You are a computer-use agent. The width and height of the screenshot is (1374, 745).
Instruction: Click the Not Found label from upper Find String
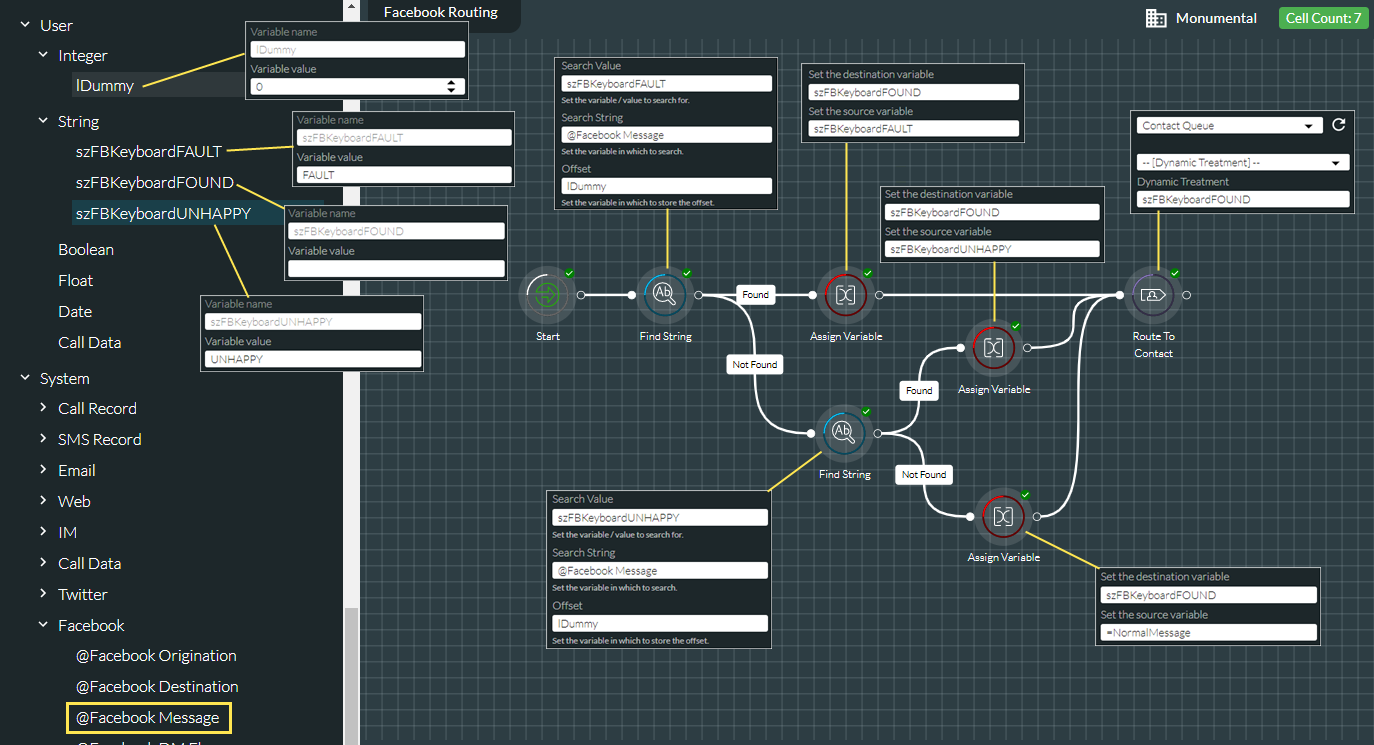point(755,365)
